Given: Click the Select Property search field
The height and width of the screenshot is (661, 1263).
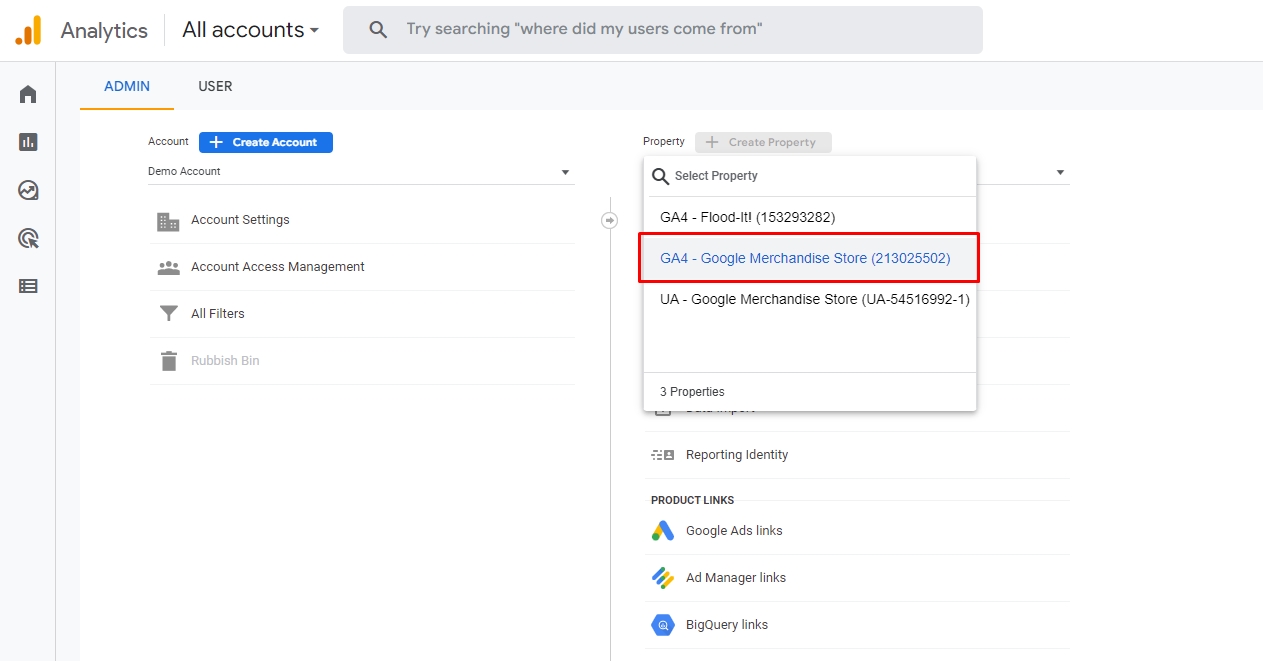Looking at the screenshot, I should click(x=809, y=176).
